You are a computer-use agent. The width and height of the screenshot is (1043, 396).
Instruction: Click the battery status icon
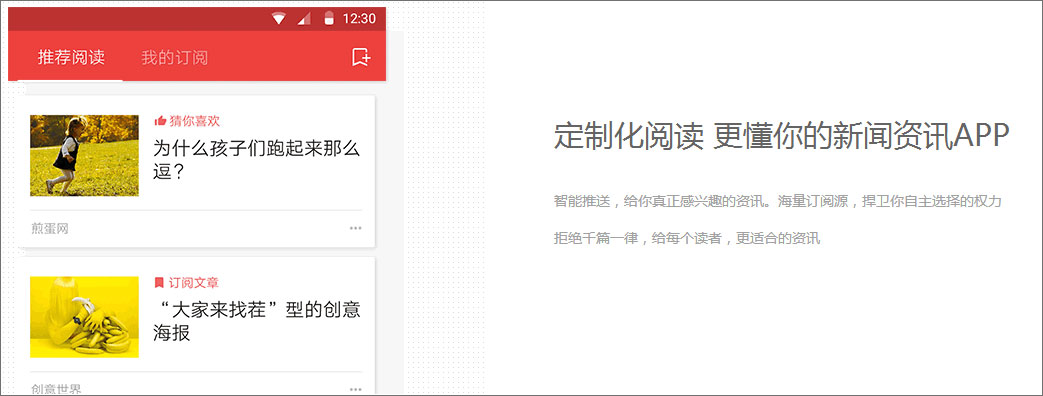point(328,19)
